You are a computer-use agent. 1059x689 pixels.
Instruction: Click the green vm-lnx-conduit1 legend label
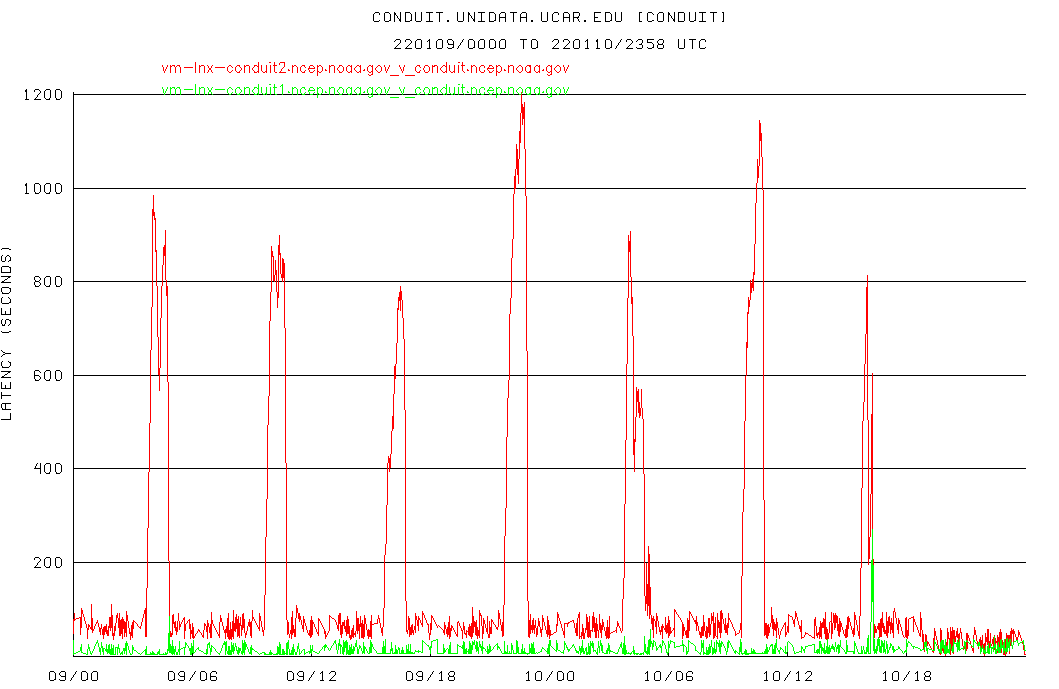pyautogui.click(x=365, y=90)
